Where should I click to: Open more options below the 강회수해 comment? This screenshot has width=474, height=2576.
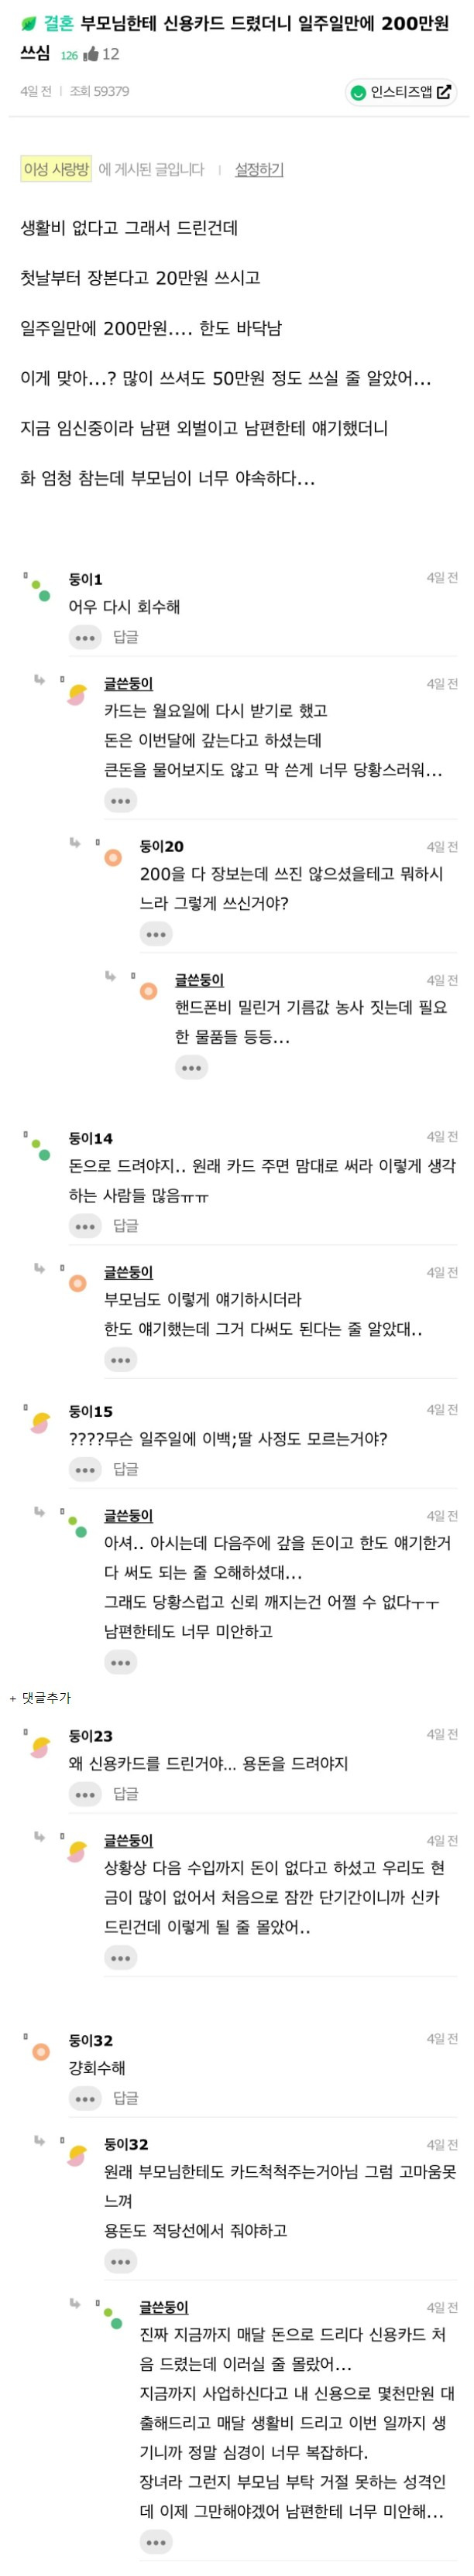click(85, 2097)
